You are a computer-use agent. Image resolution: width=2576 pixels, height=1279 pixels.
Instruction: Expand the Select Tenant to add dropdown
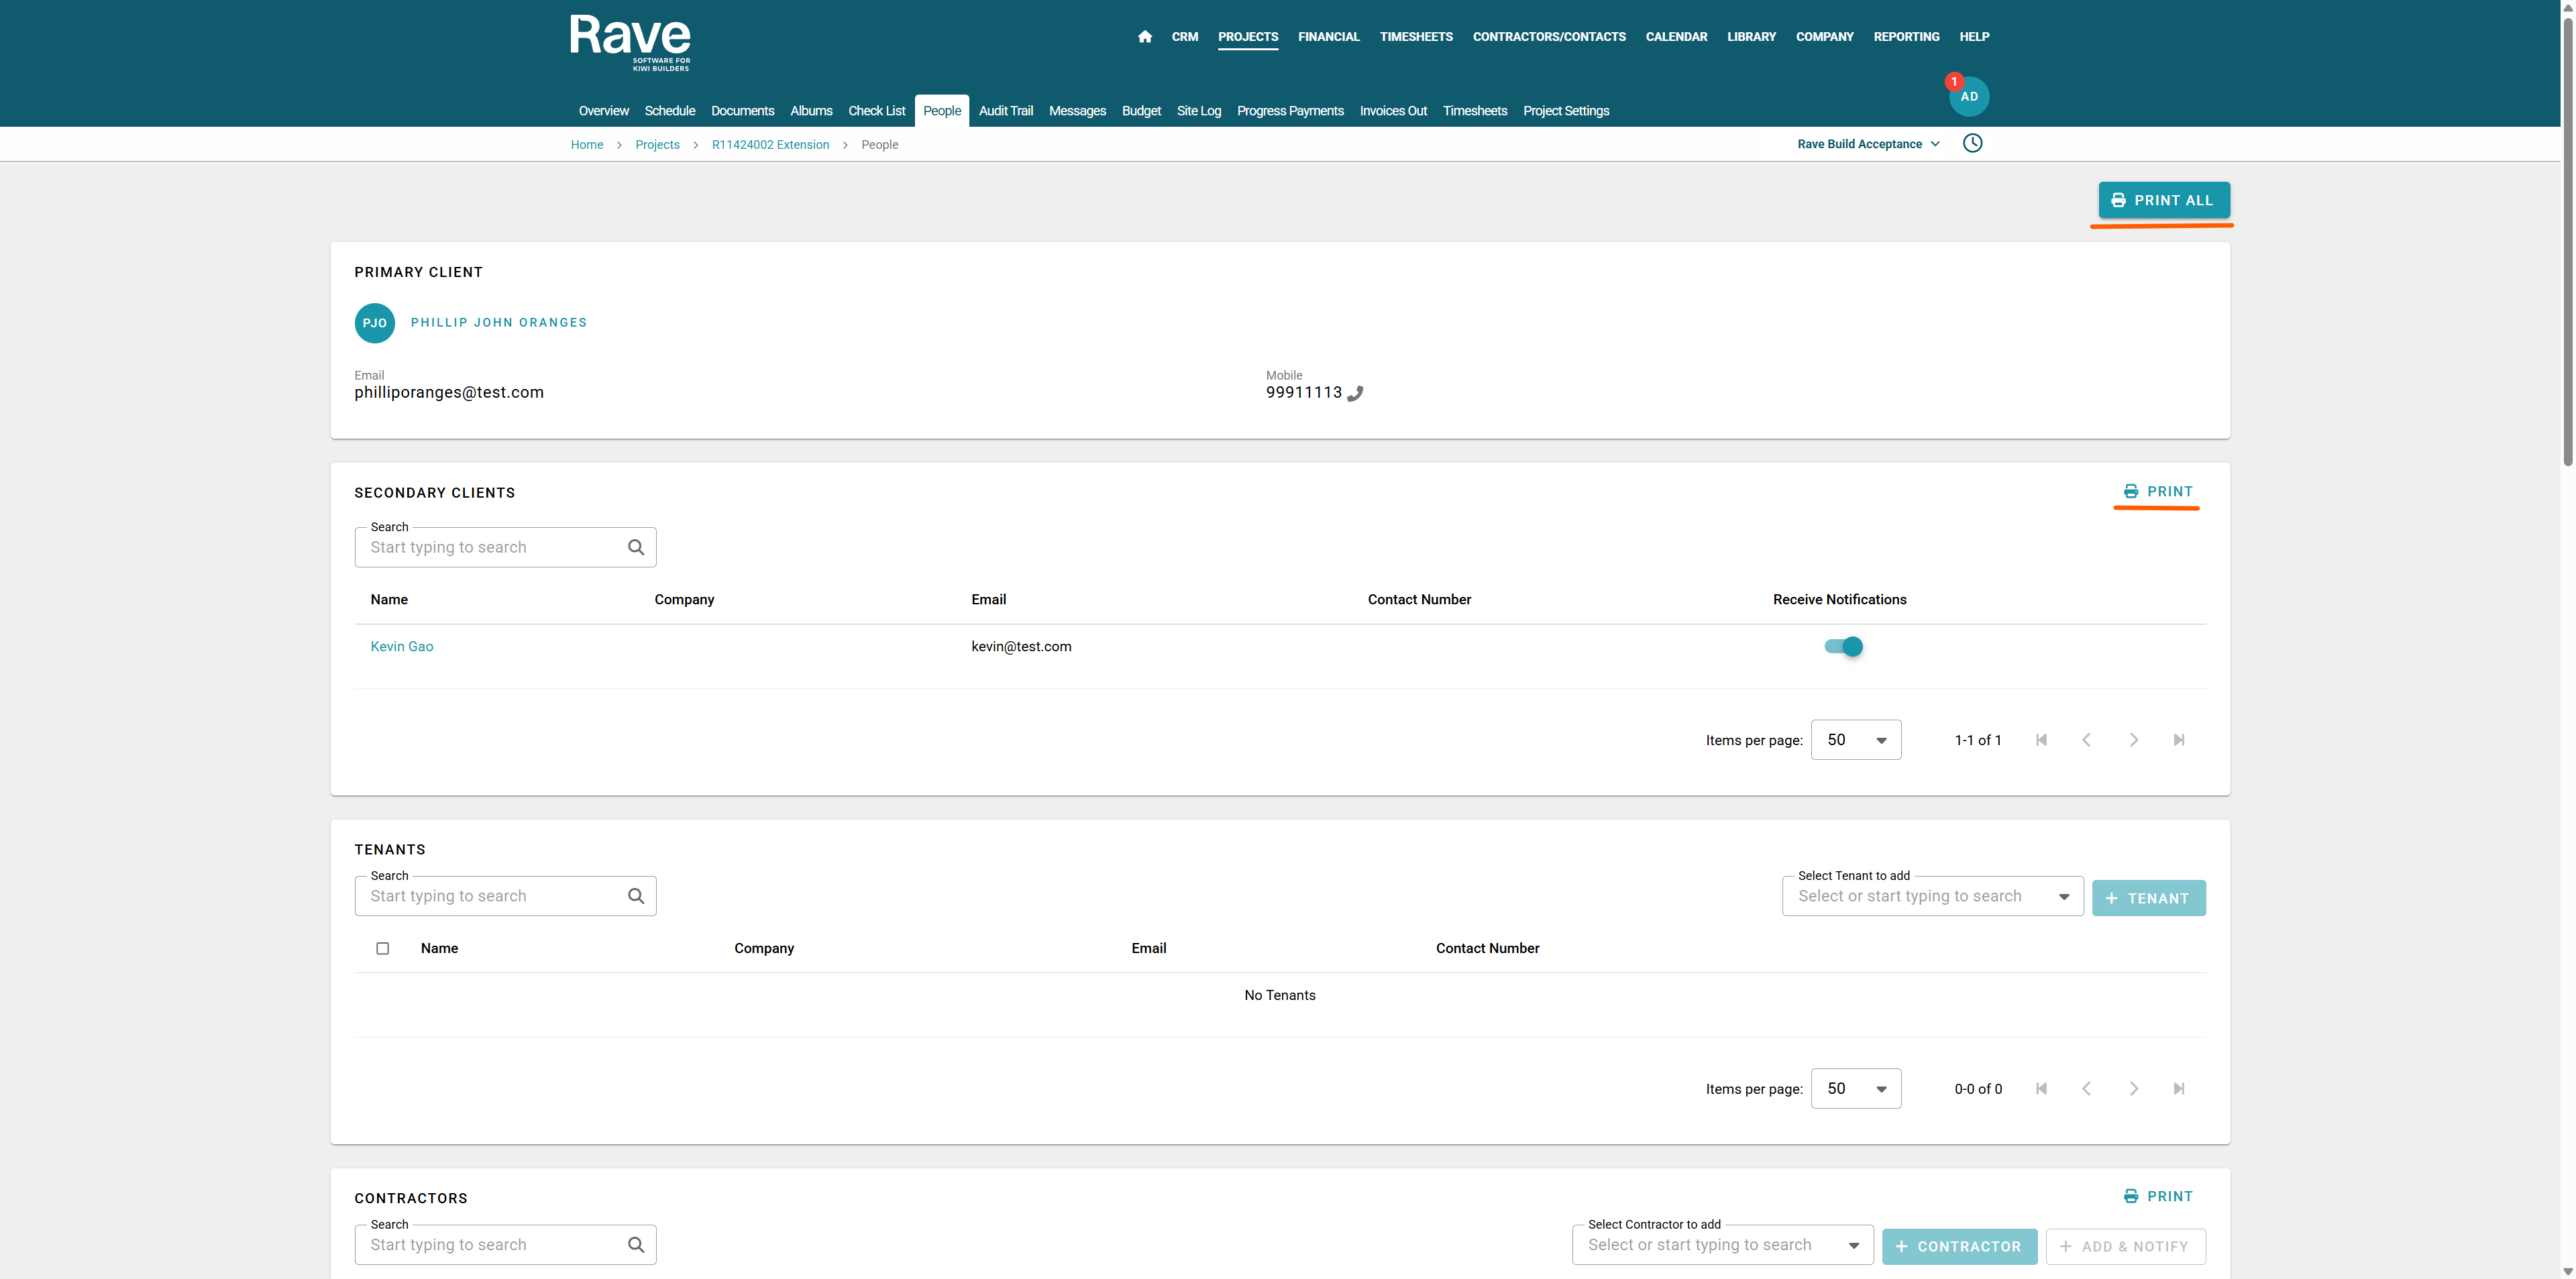(x=2063, y=897)
